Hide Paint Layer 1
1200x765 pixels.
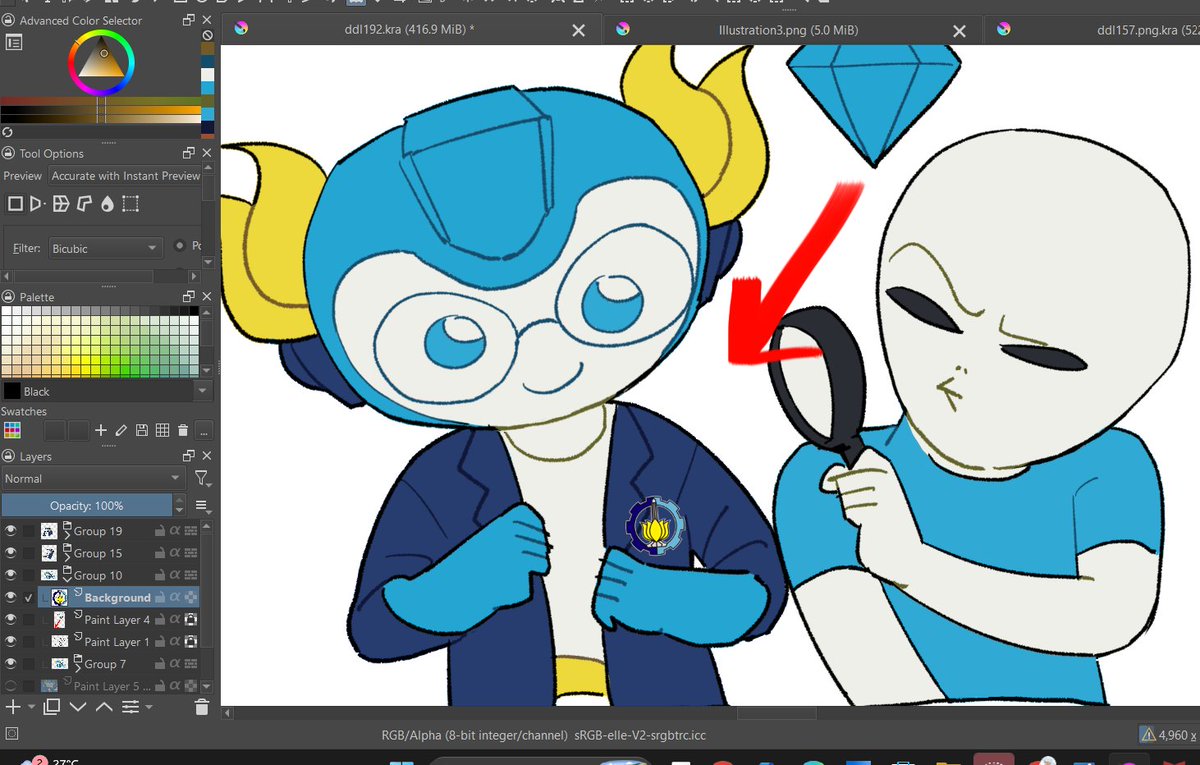pyautogui.click(x=11, y=641)
